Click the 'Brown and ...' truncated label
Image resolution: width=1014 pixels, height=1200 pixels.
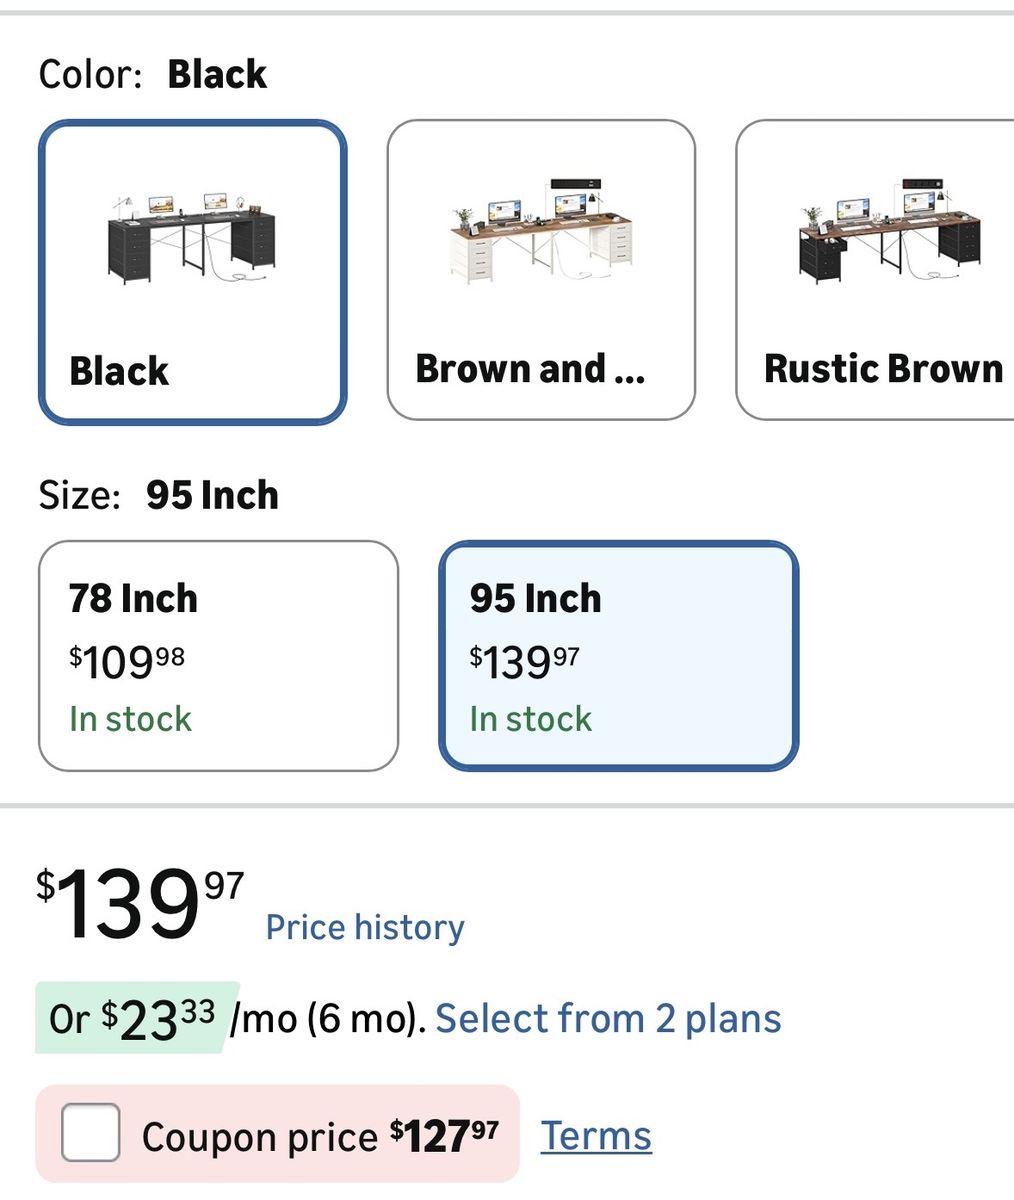click(x=530, y=369)
